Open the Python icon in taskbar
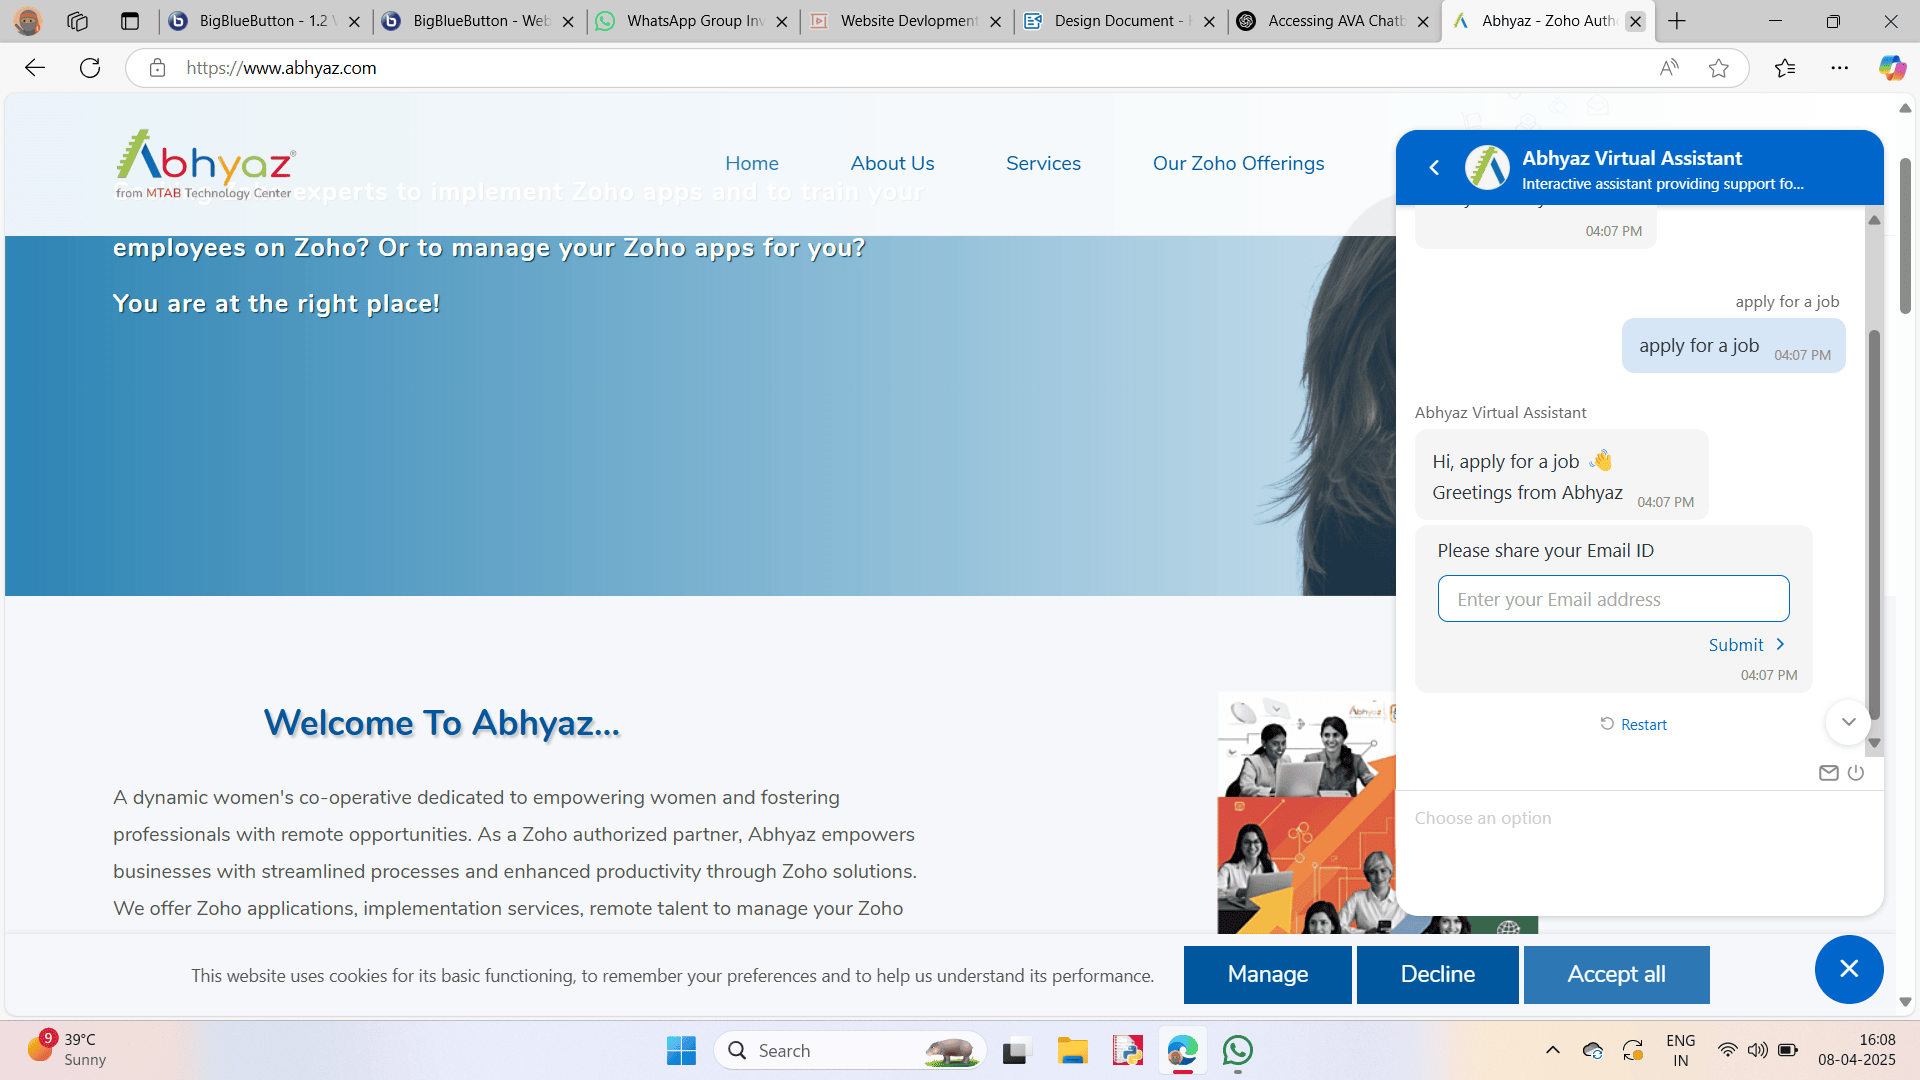 (1128, 1051)
